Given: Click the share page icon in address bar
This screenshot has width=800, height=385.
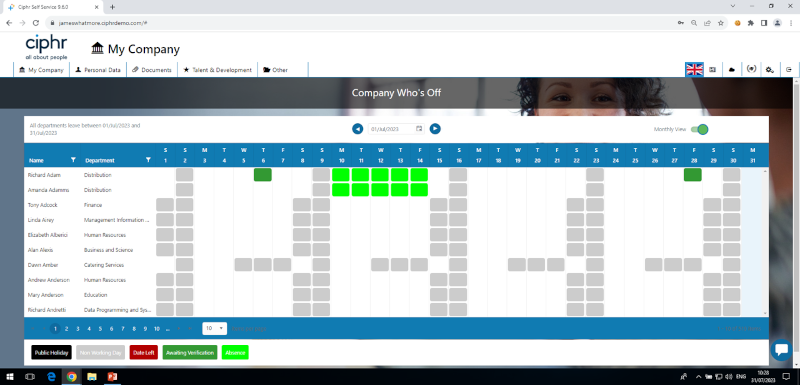Looking at the screenshot, I should (707, 23).
